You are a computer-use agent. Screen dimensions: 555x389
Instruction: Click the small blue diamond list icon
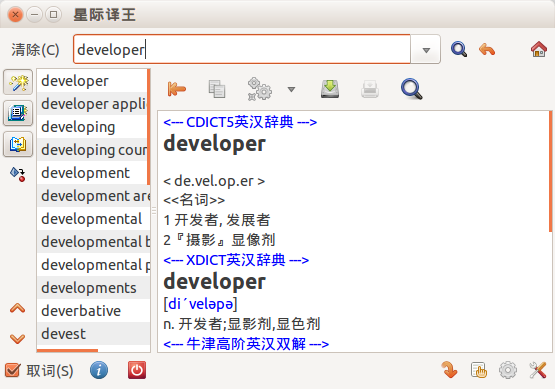click(18, 174)
